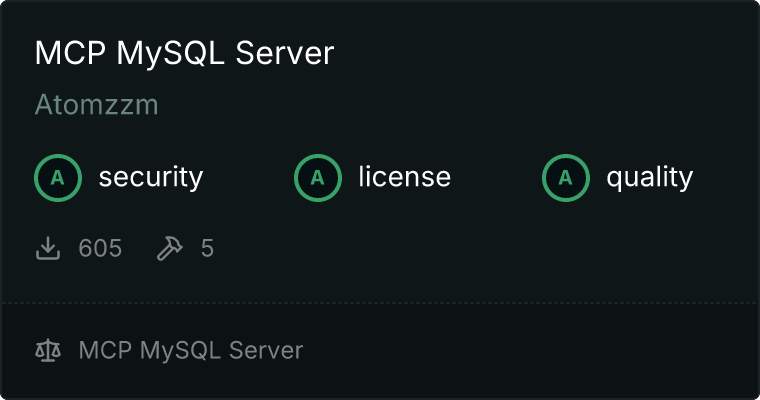This screenshot has height=400, width=760.
Task: Click the balance scales license icon
Action: (x=48, y=350)
